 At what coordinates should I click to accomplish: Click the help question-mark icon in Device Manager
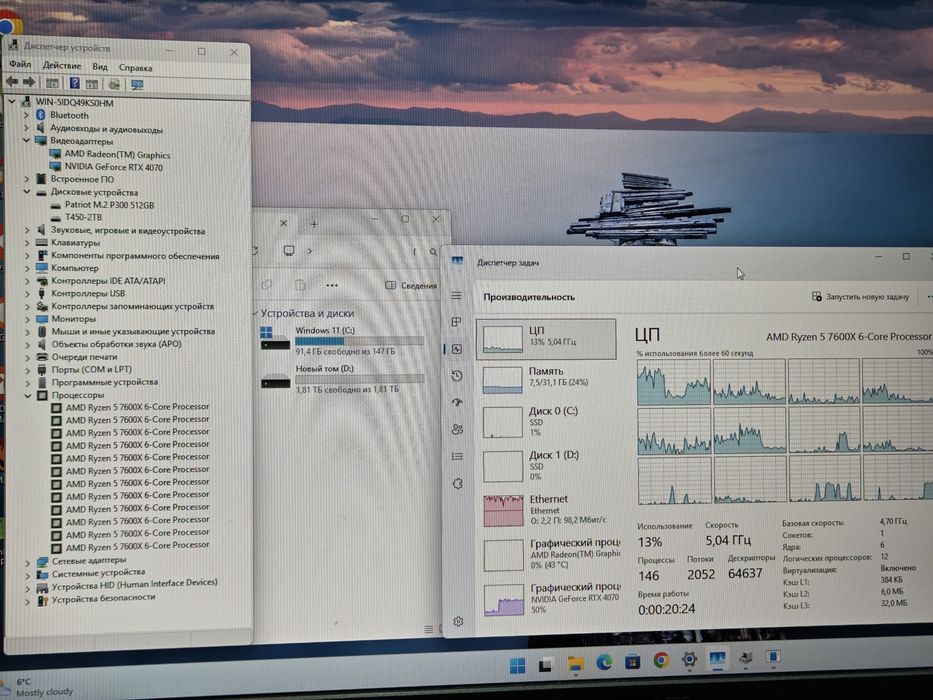point(74,83)
